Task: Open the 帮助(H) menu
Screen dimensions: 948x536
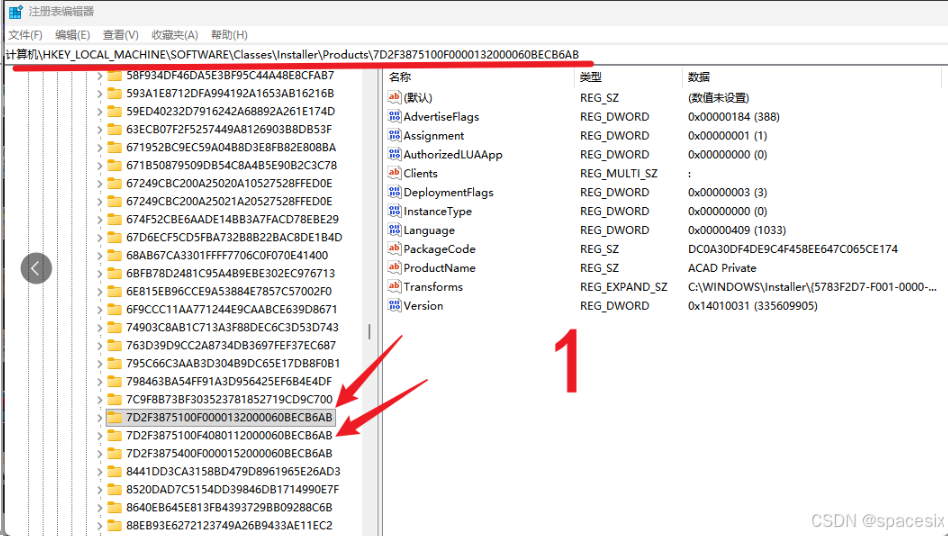Action: click(229, 35)
